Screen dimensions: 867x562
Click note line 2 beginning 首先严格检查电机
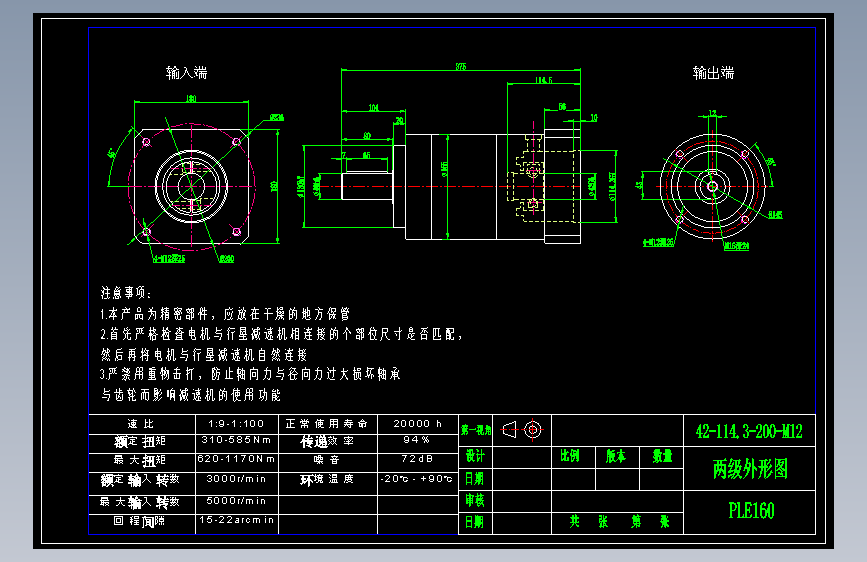click(x=281, y=334)
